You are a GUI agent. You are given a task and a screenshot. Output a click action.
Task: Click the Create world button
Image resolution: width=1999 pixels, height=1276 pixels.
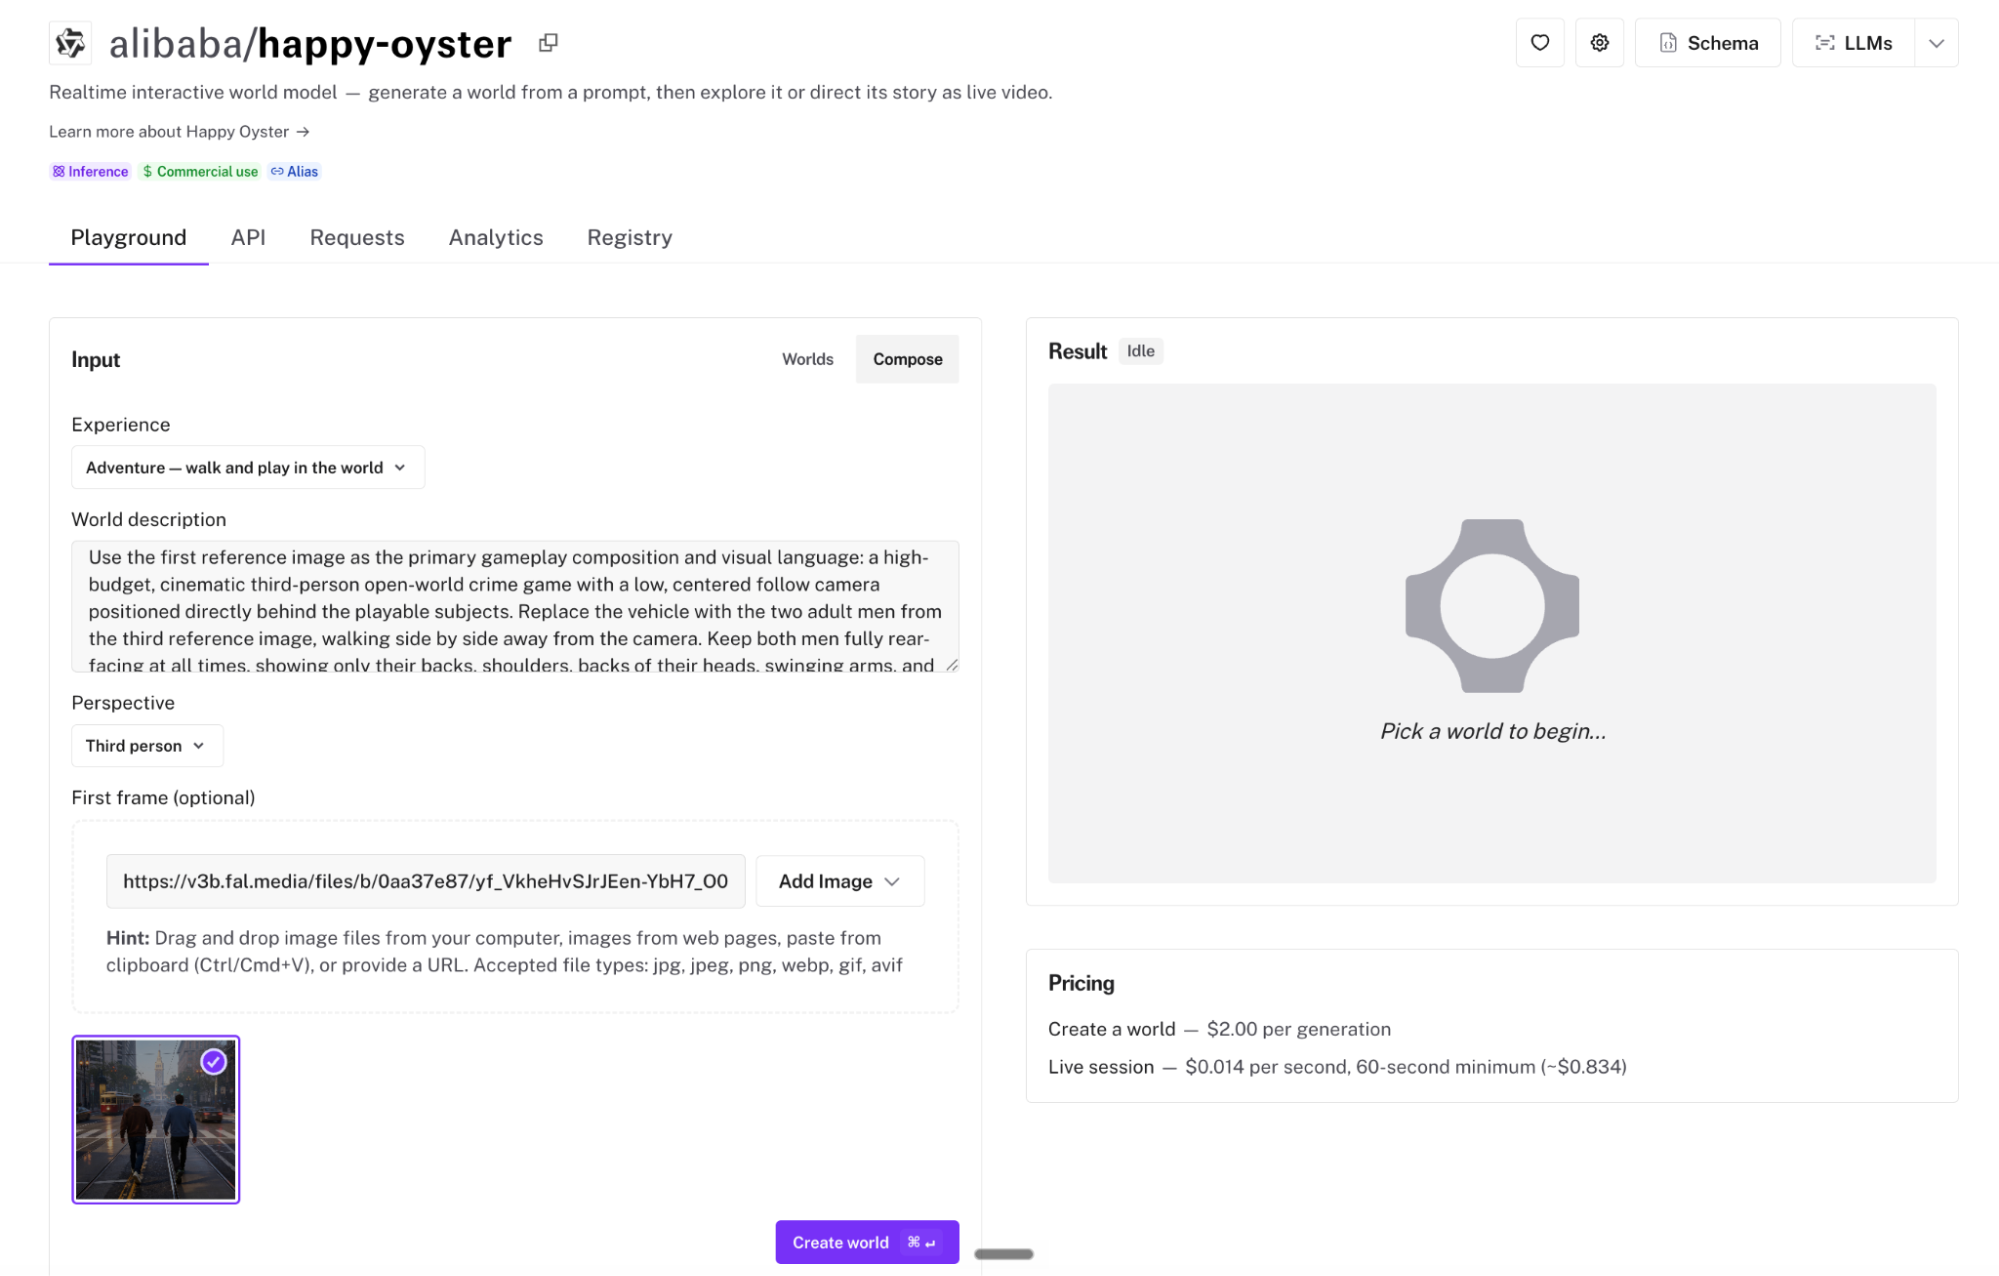pyautogui.click(x=866, y=1242)
